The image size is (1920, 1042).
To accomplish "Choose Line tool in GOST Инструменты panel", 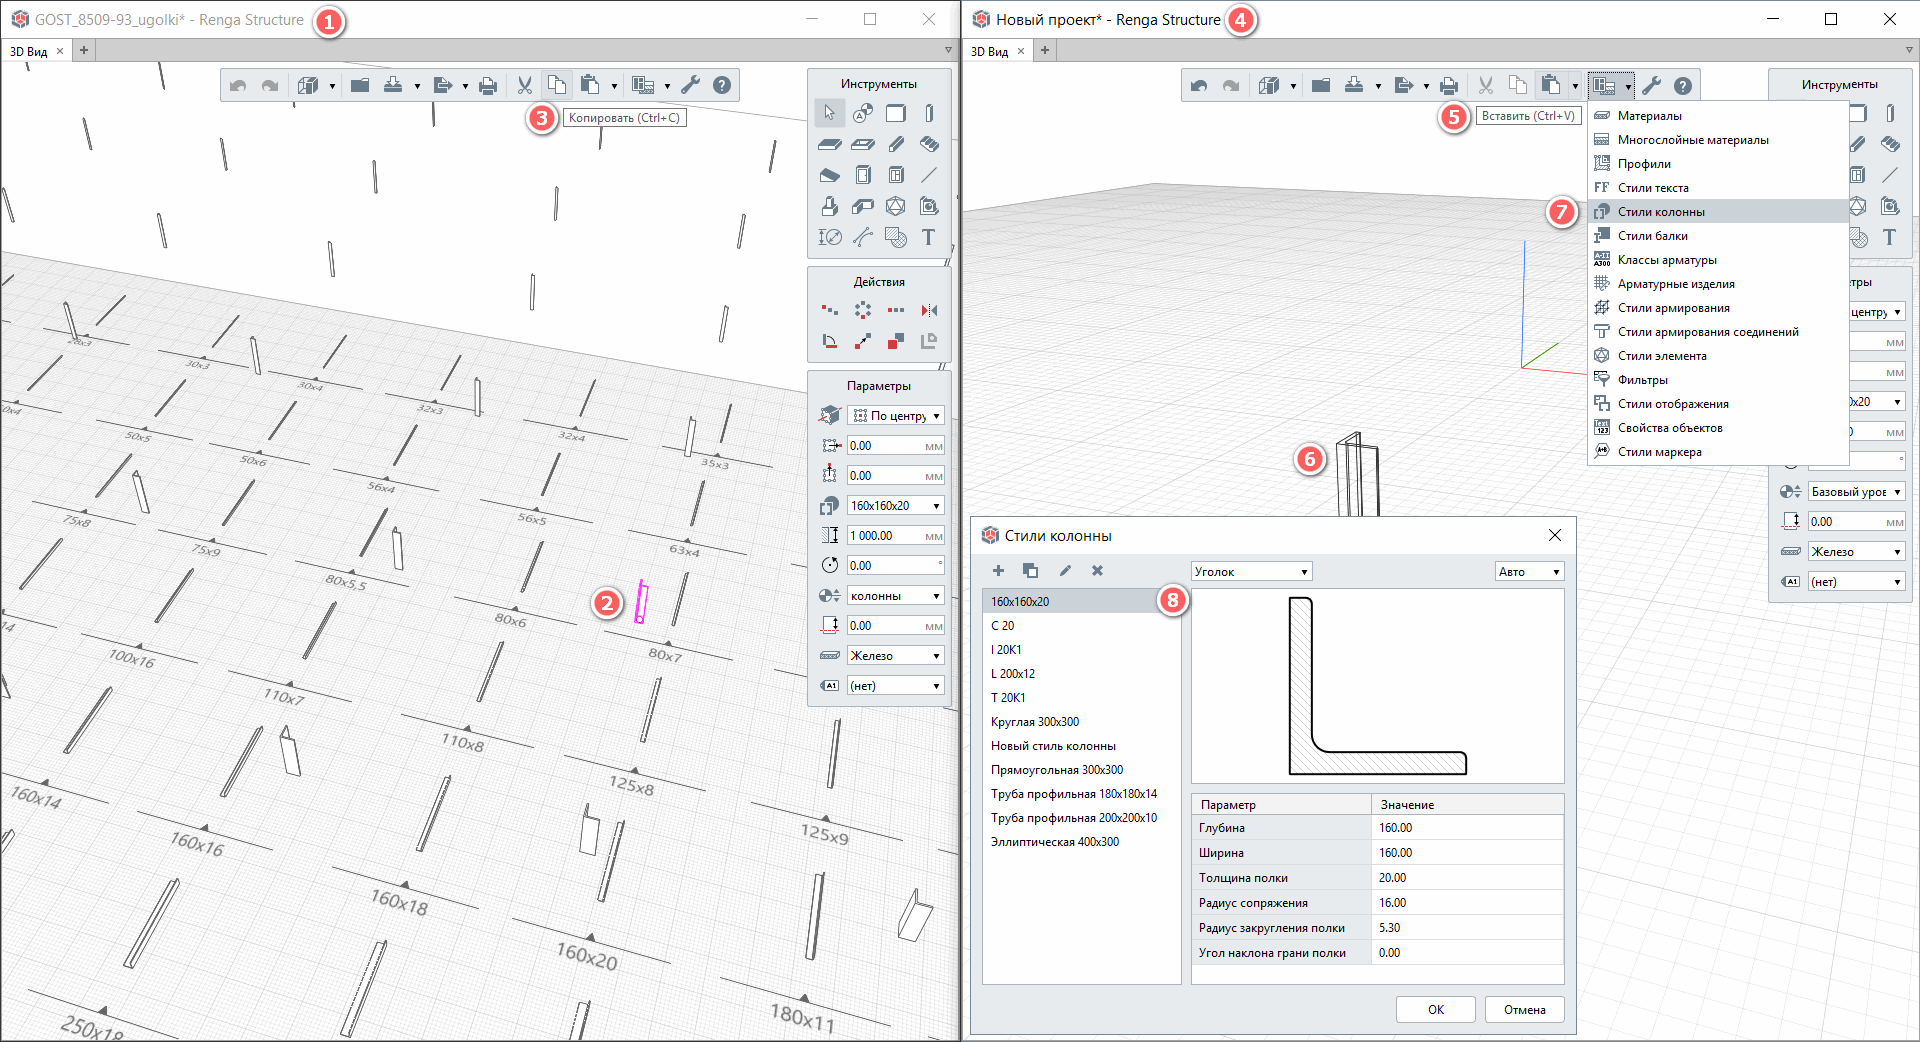I will point(929,175).
